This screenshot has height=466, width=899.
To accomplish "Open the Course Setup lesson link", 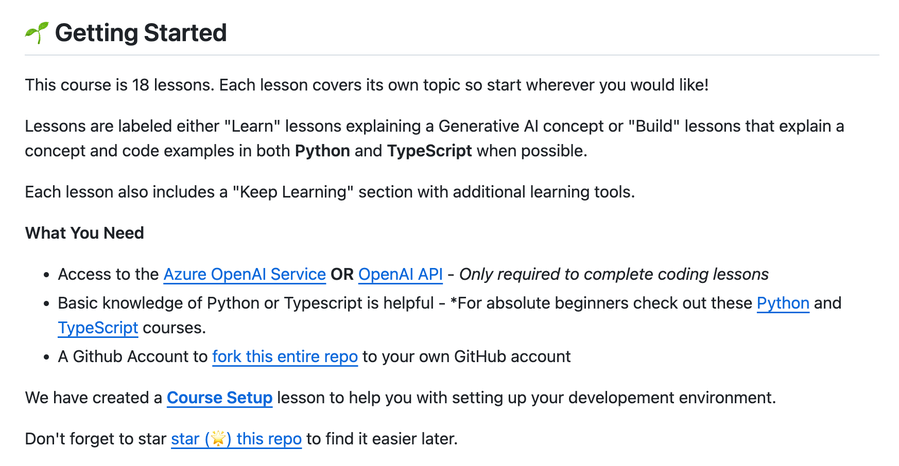I will (x=219, y=398).
